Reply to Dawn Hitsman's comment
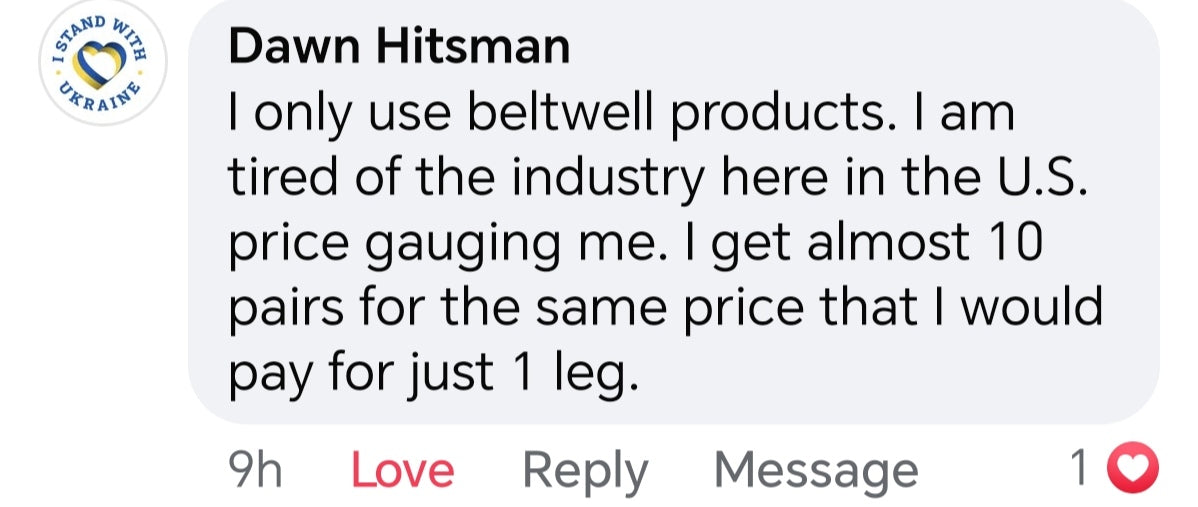This screenshot has width=1198, height=507. tap(585, 470)
